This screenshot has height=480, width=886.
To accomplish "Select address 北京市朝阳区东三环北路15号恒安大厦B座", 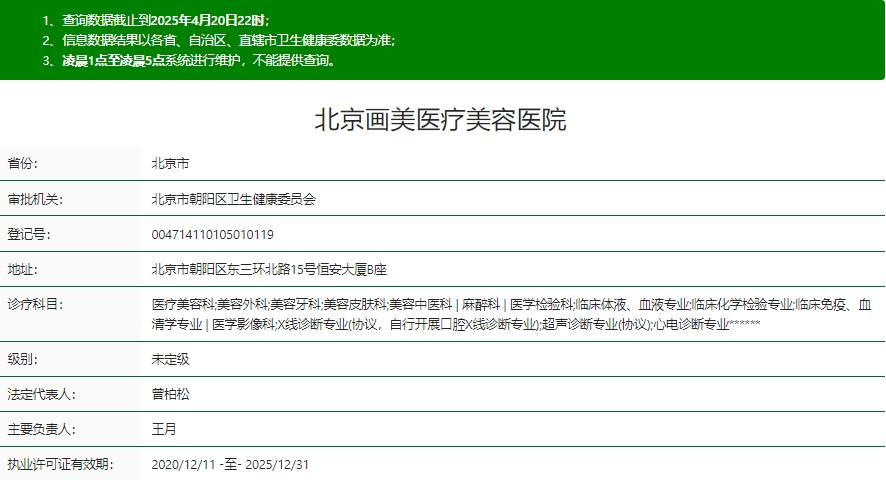I will [269, 269].
